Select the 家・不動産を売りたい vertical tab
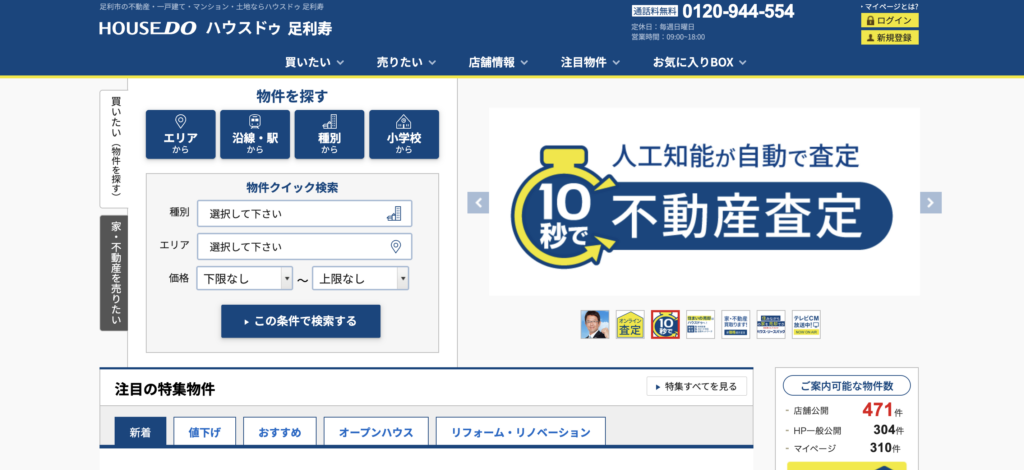Image resolution: width=1024 pixels, height=470 pixels. click(x=114, y=273)
